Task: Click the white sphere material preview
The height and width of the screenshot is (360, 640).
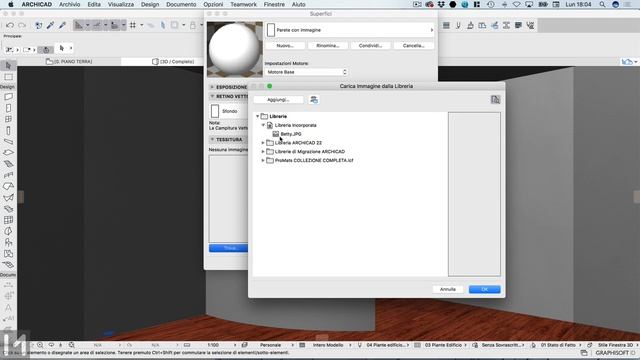Action: 235,49
